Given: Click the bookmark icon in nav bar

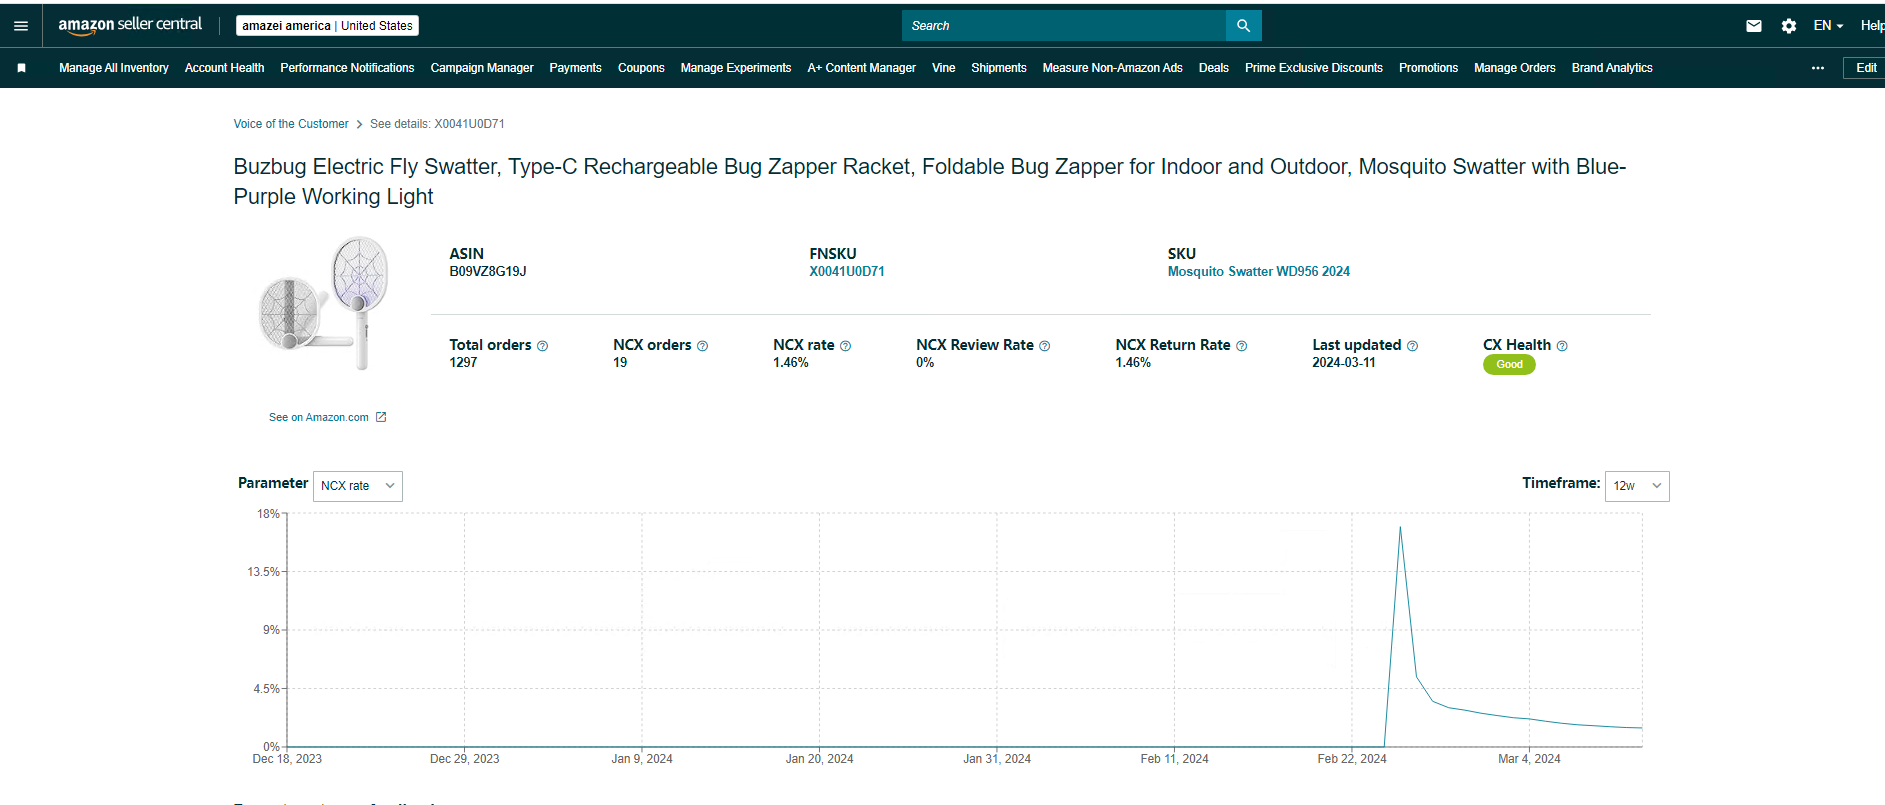Looking at the screenshot, I should (22, 68).
